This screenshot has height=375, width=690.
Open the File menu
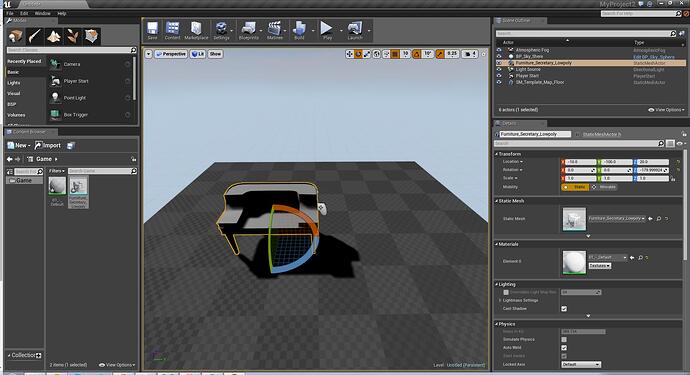pyautogui.click(x=10, y=13)
